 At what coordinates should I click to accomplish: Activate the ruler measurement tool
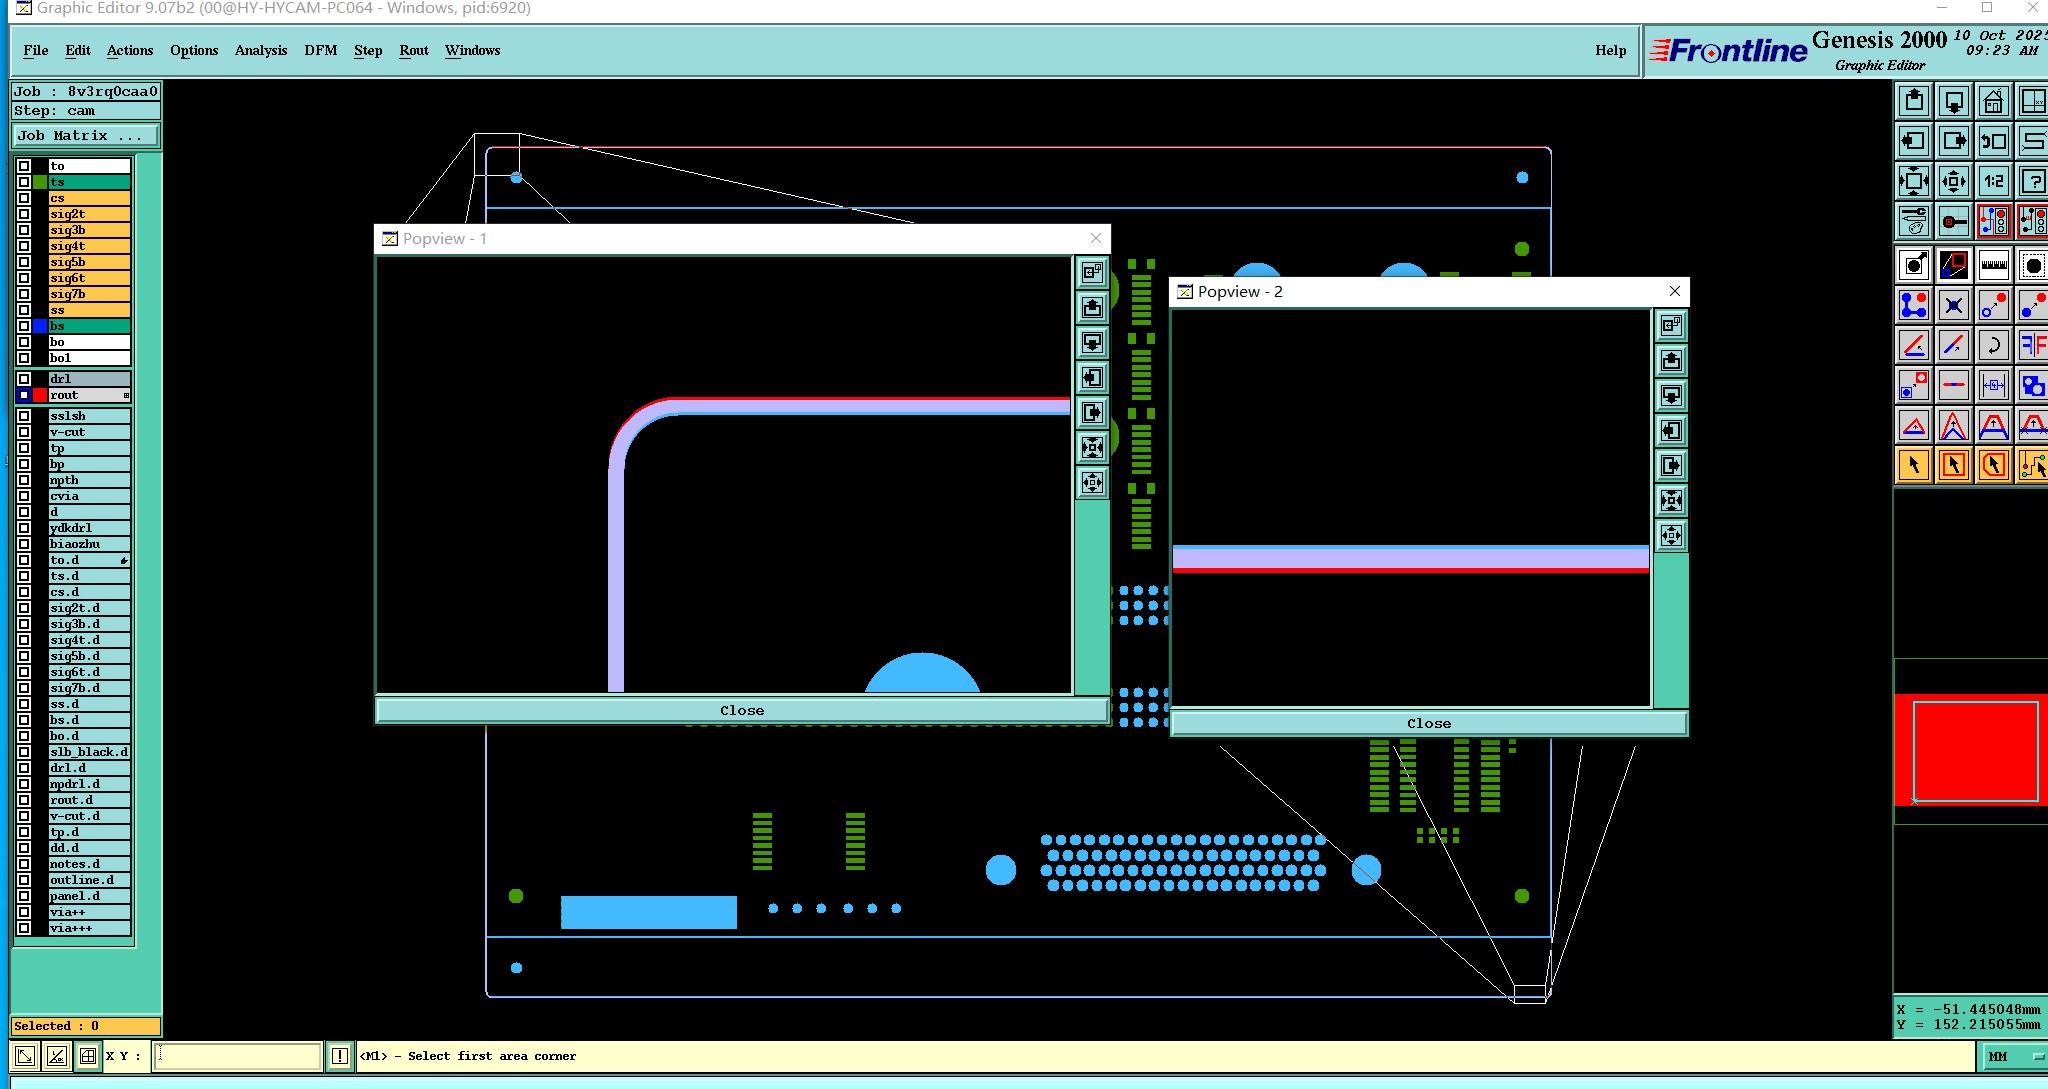(x=1993, y=265)
